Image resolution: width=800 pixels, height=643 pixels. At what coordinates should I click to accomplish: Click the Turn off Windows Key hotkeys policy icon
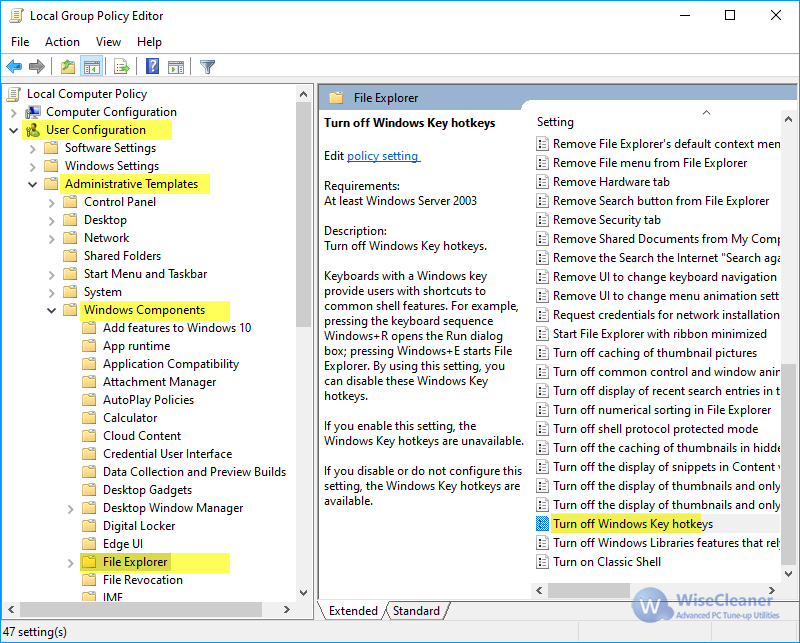coord(542,524)
